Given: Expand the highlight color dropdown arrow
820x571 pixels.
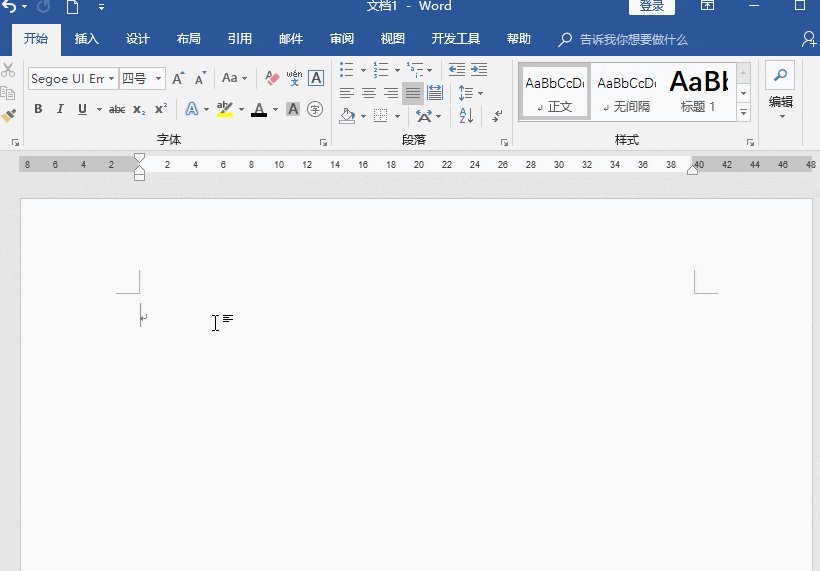Looking at the screenshot, I should pyautogui.click(x=241, y=109).
